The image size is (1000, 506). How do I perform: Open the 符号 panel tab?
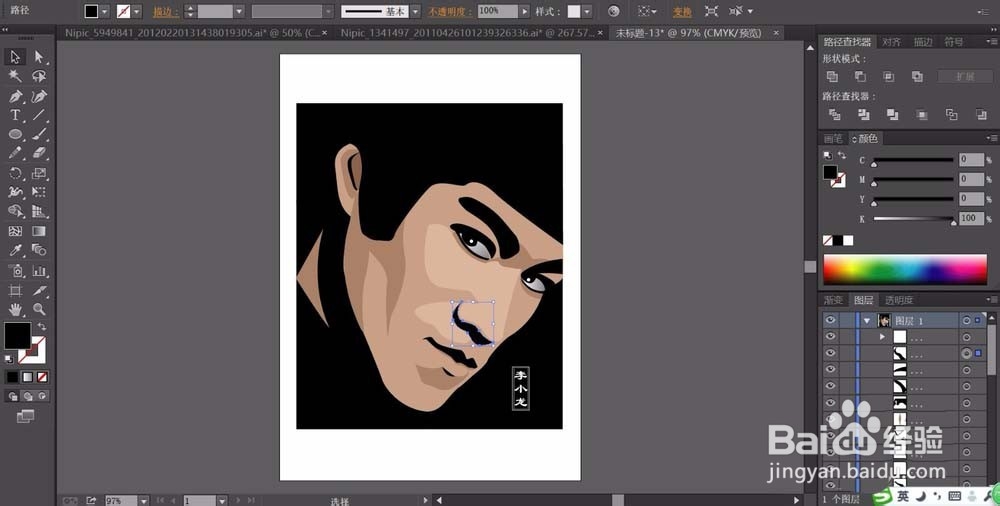954,42
